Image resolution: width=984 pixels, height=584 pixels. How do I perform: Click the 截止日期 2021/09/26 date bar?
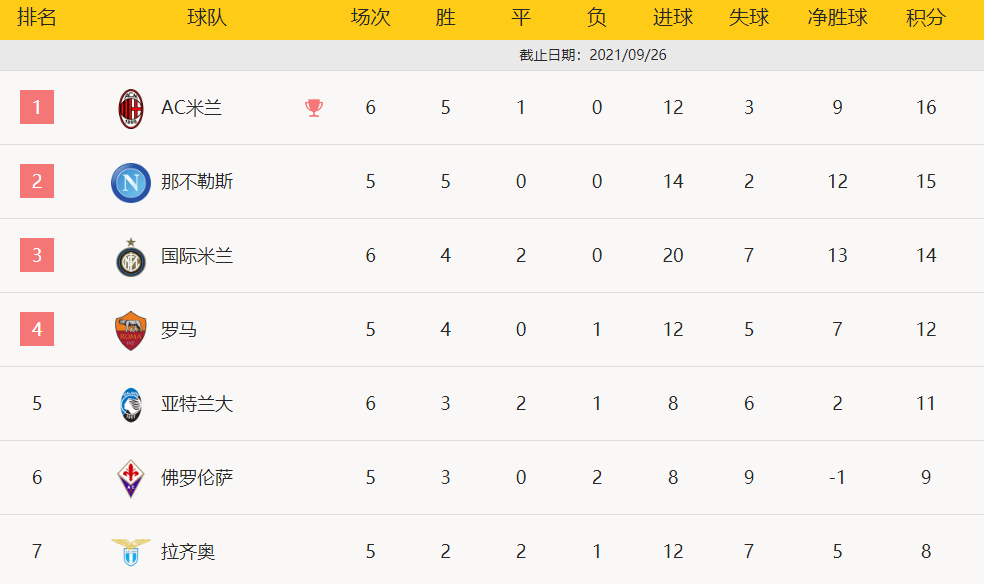point(593,55)
